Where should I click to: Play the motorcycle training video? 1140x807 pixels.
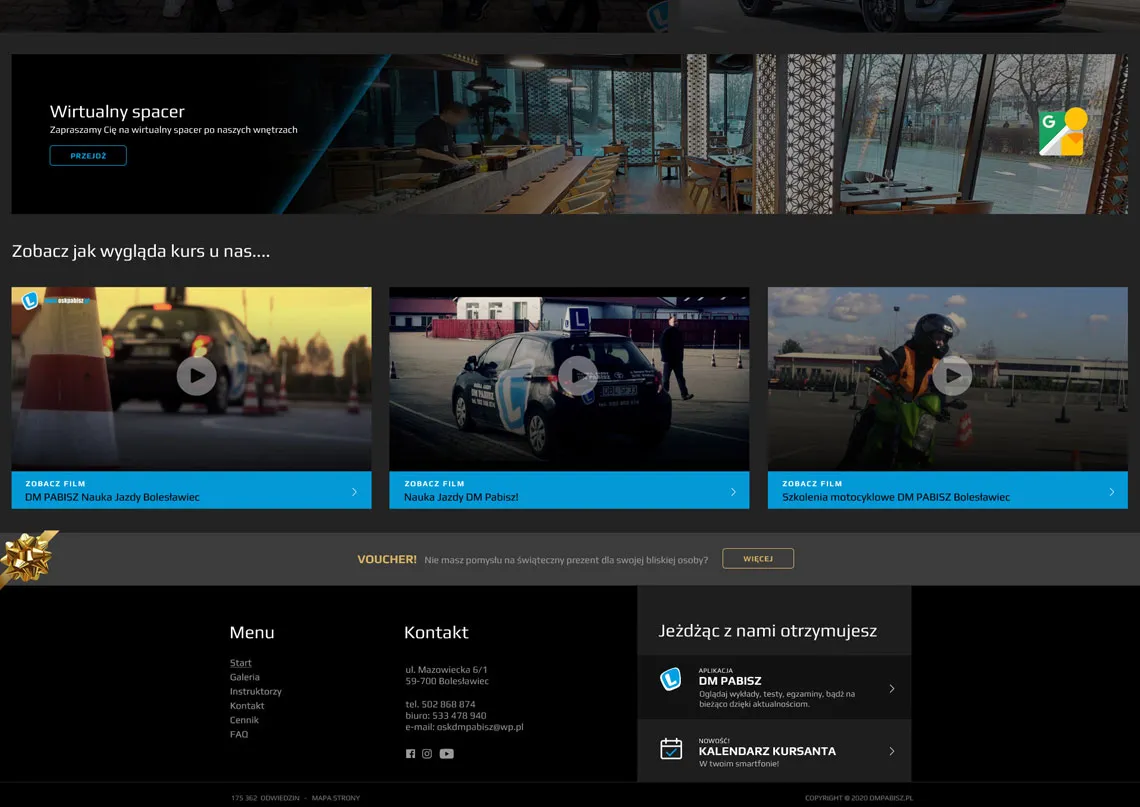coord(952,376)
